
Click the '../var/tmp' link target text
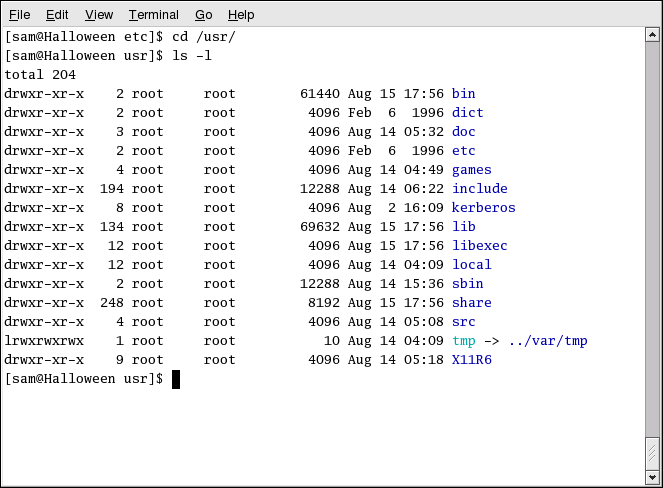coord(548,341)
